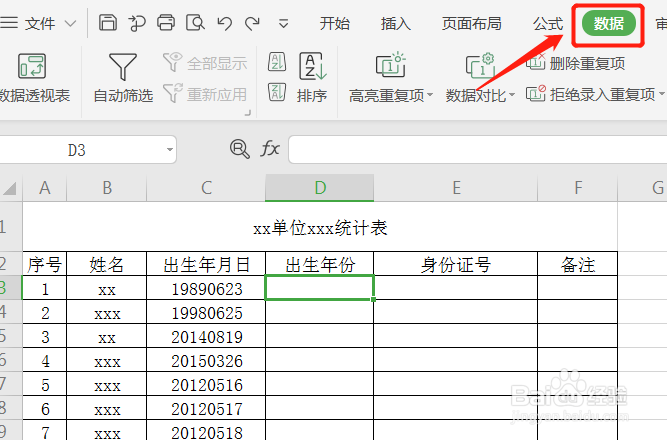Image resolution: width=667 pixels, height=440 pixels.
Task: Open the 页面布局 tab
Action: (x=472, y=23)
